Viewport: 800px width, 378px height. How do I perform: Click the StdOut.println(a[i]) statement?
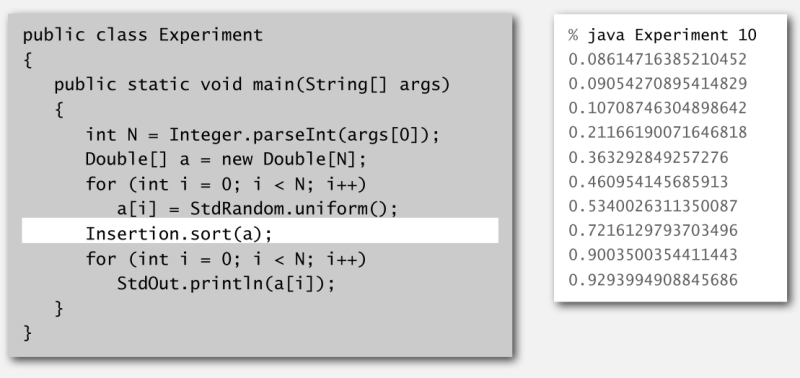pyautogui.click(x=226, y=283)
